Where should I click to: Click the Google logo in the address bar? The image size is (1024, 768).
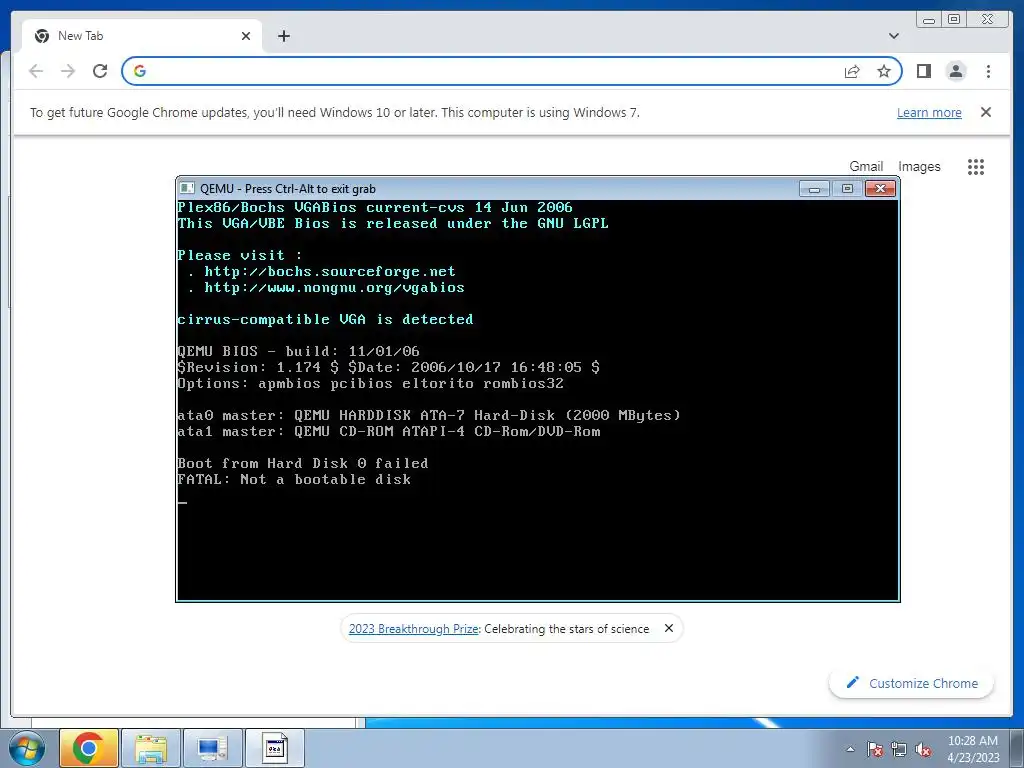click(140, 71)
